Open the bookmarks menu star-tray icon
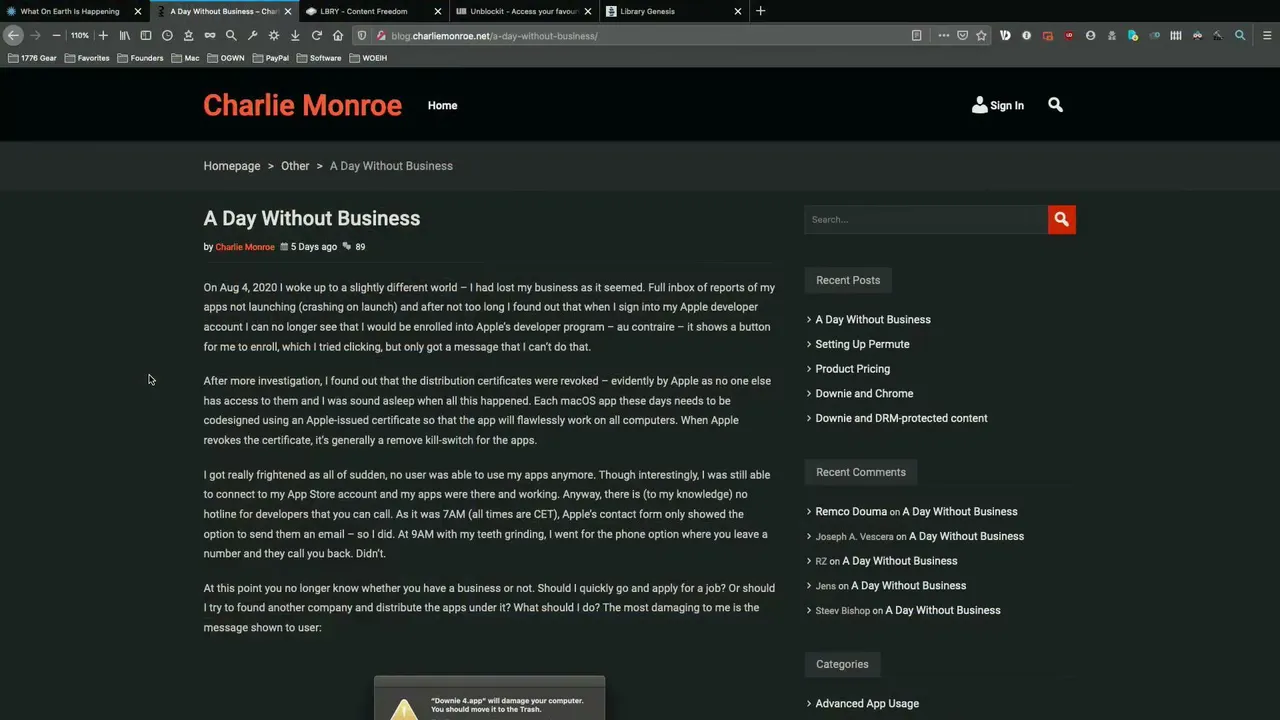The height and width of the screenshot is (720, 1280). tap(188, 35)
